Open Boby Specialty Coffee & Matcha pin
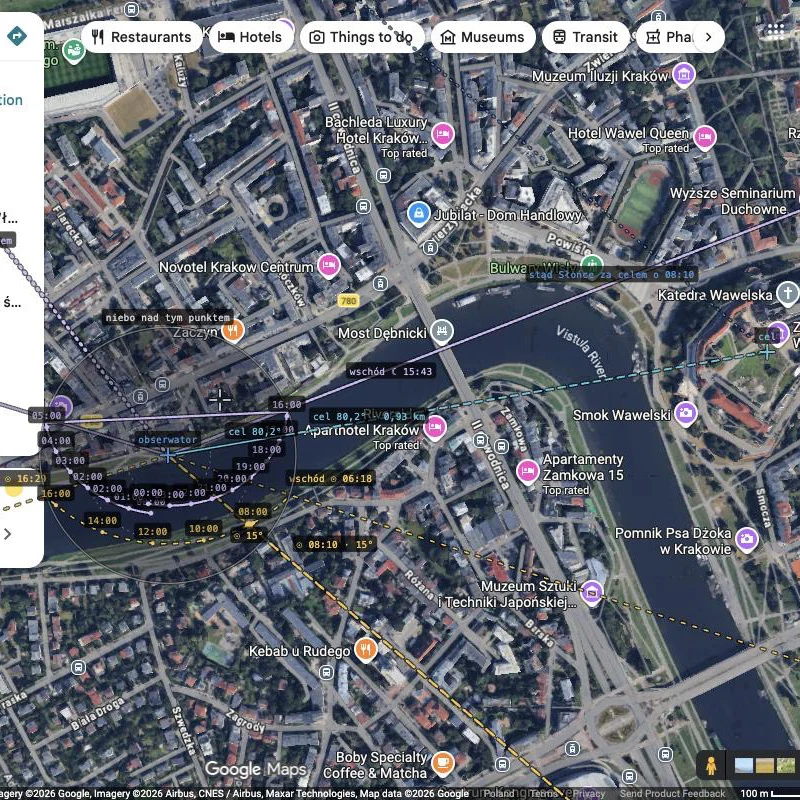Viewport: 800px width, 800px height. 443,763
